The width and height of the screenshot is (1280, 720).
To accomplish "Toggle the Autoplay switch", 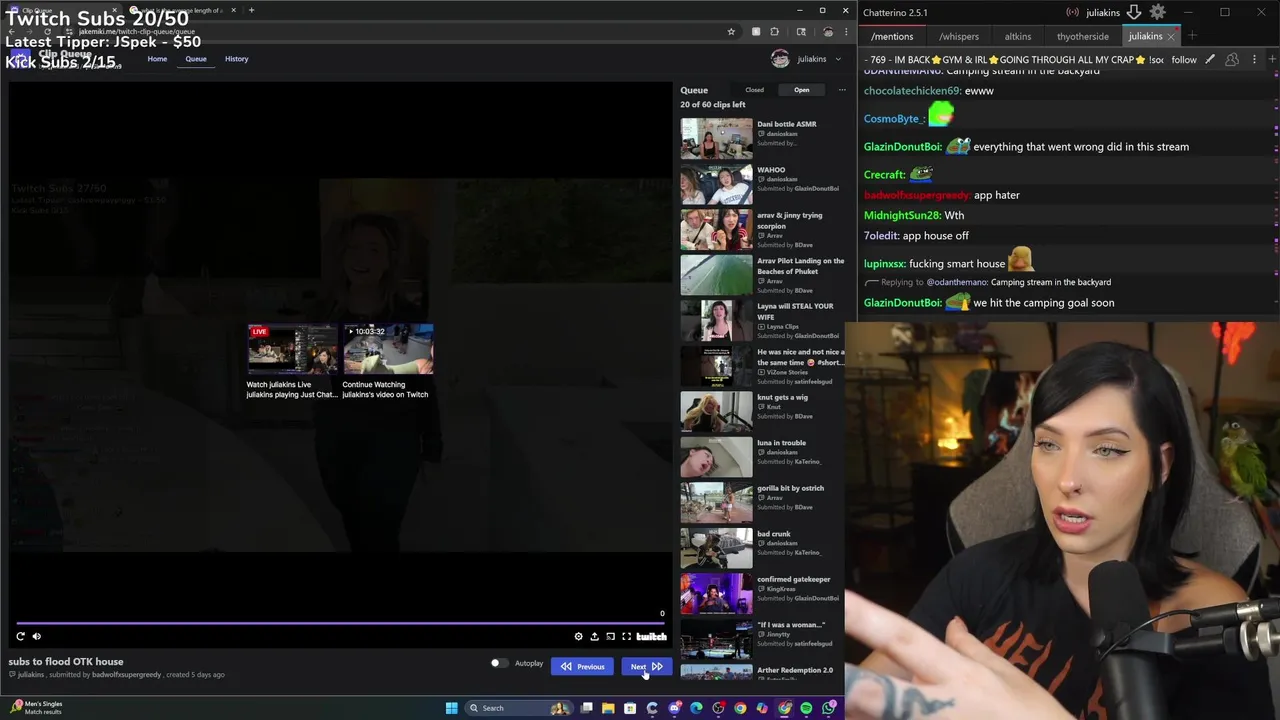I will (x=499, y=663).
